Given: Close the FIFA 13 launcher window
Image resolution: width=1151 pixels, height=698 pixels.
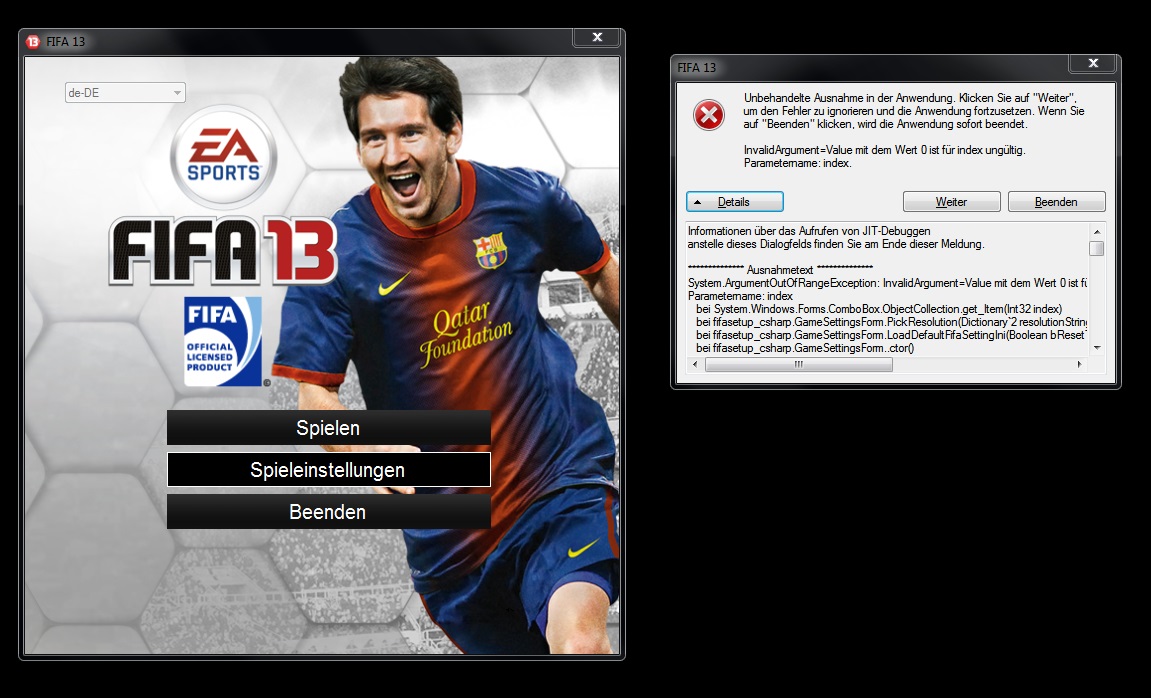Looking at the screenshot, I should point(598,37).
